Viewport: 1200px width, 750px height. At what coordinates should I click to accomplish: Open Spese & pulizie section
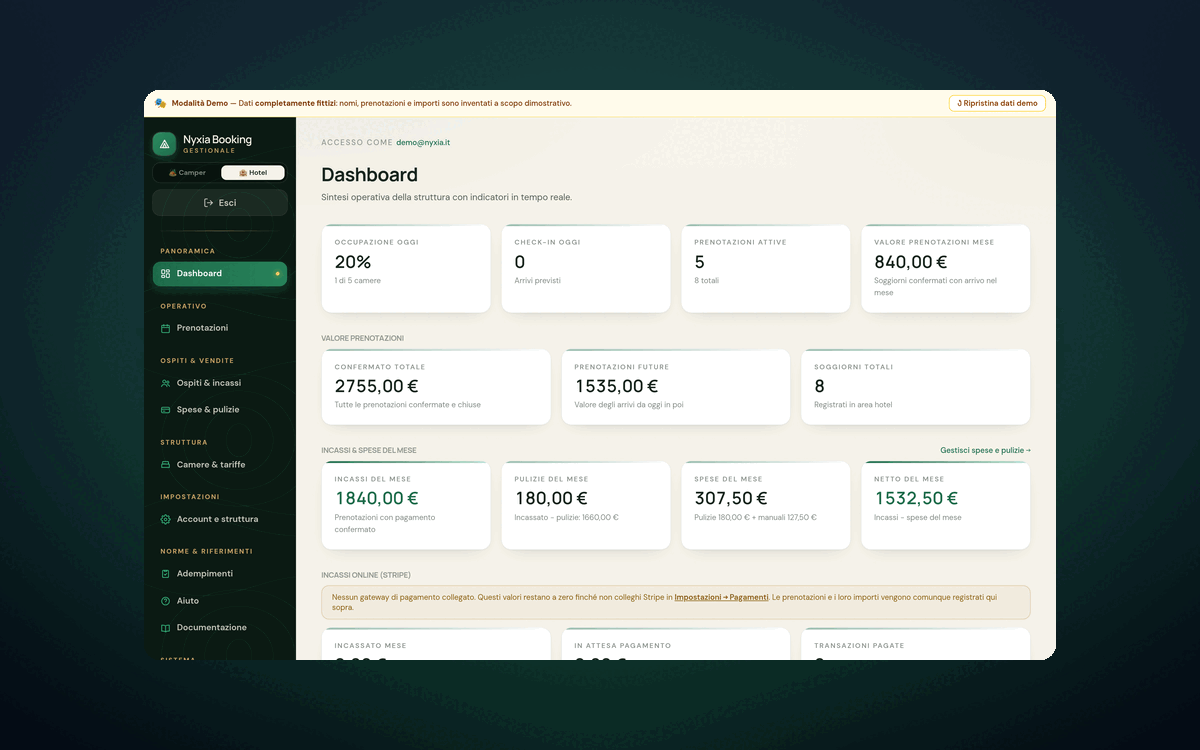pyautogui.click(x=220, y=410)
